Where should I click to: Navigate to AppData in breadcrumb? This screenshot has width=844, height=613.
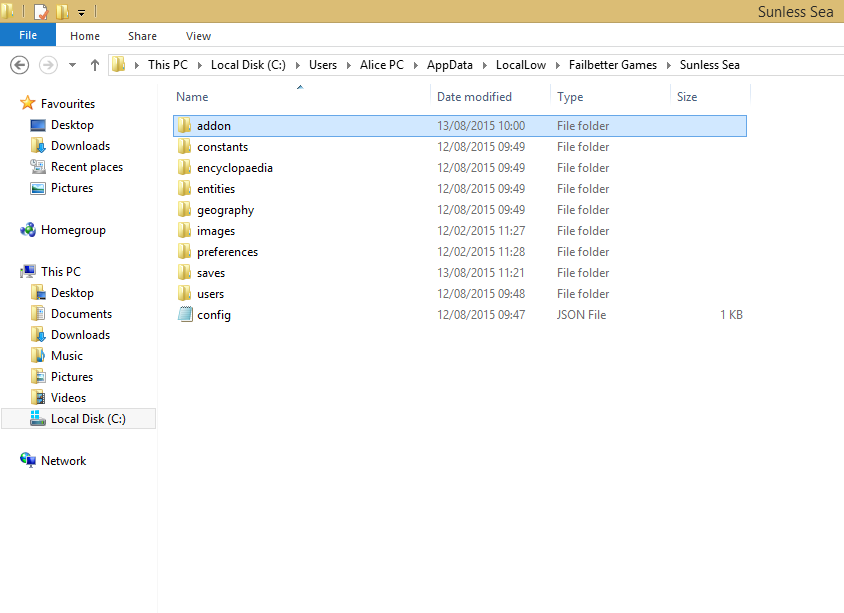449,65
